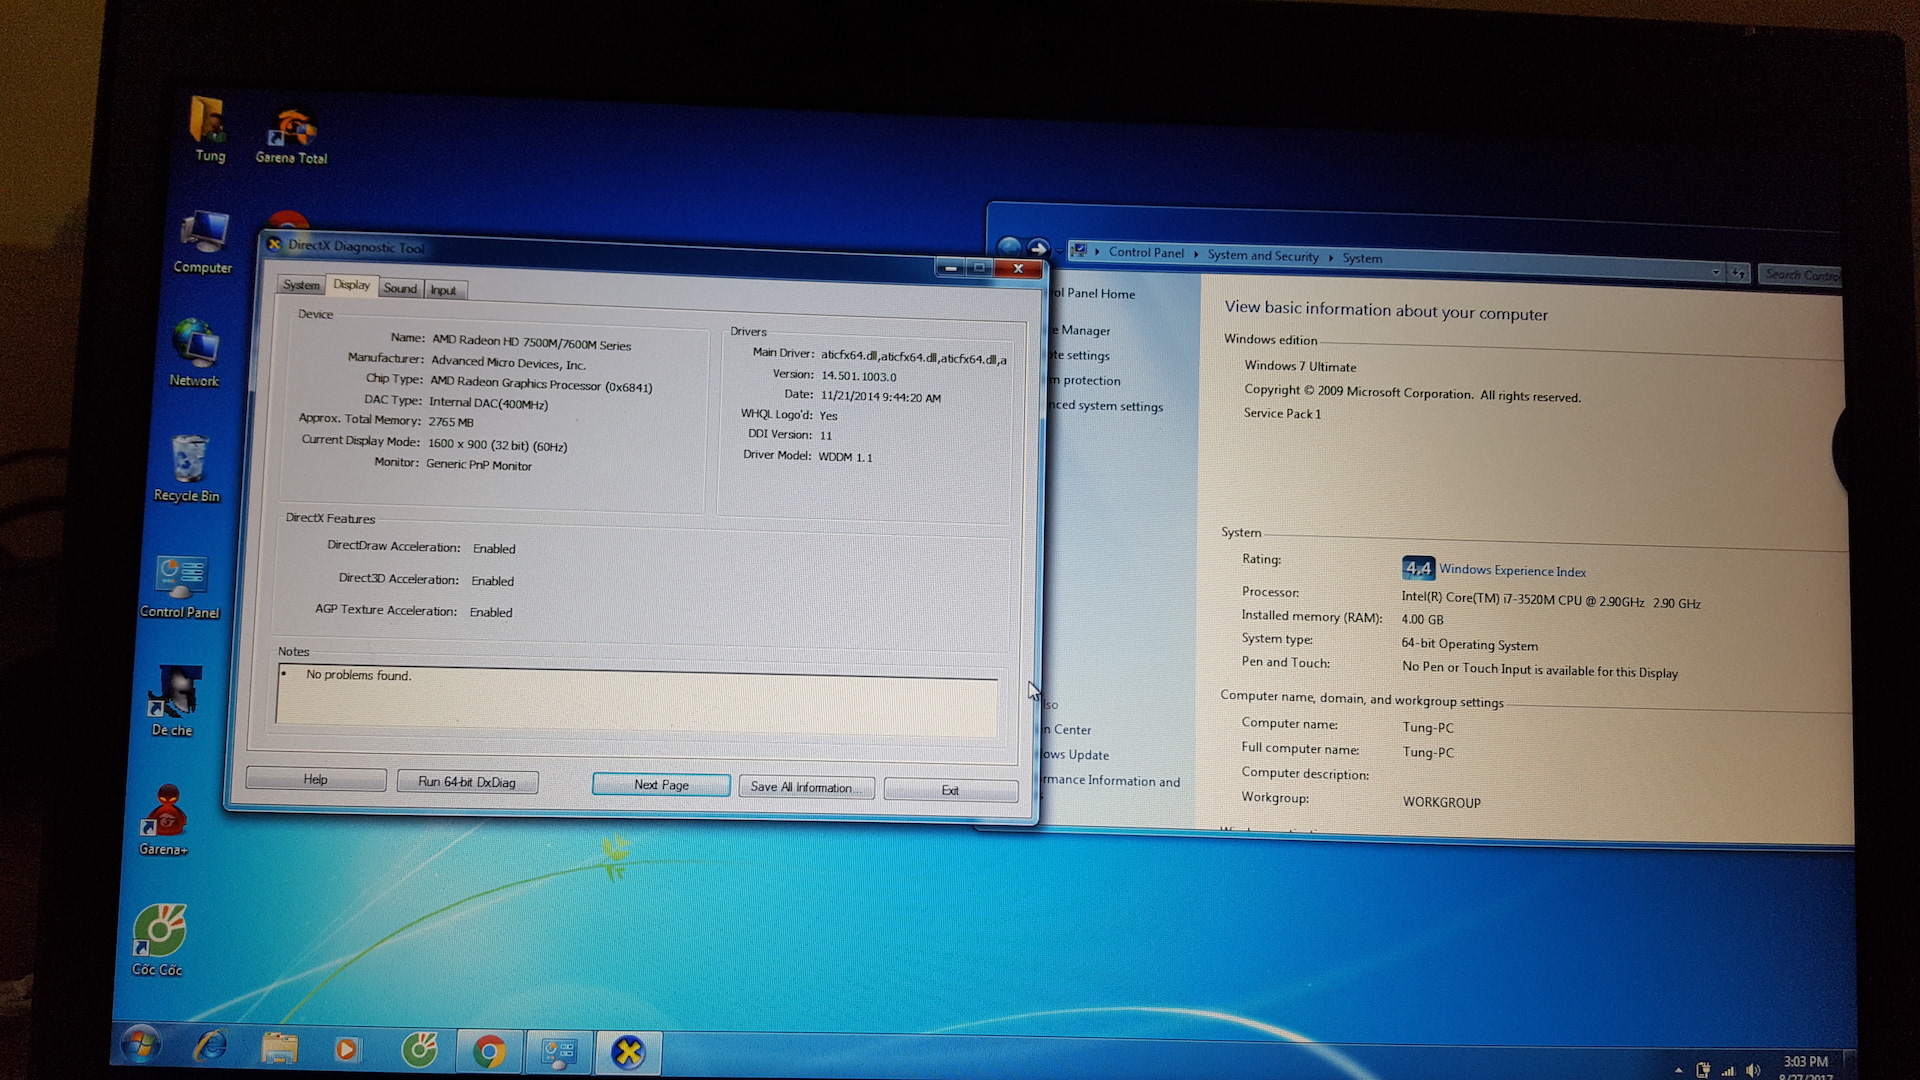Open the Windows Start menu orb
This screenshot has height=1080, width=1920.
141,1046
